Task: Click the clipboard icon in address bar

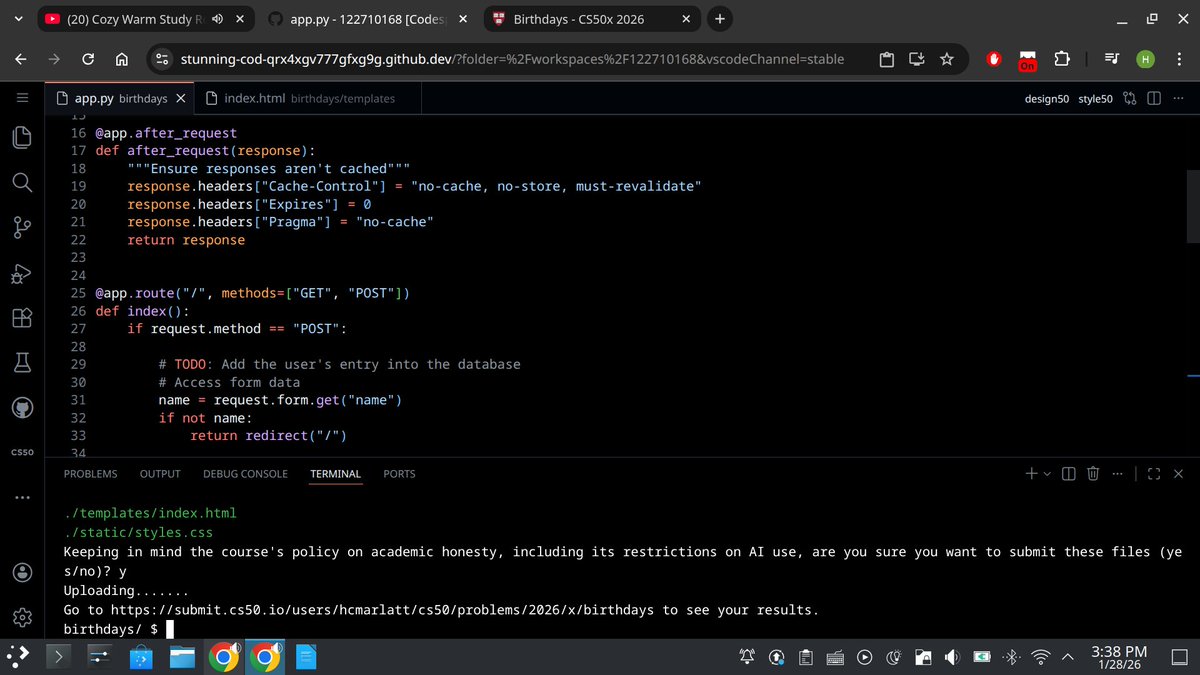Action: click(x=887, y=60)
